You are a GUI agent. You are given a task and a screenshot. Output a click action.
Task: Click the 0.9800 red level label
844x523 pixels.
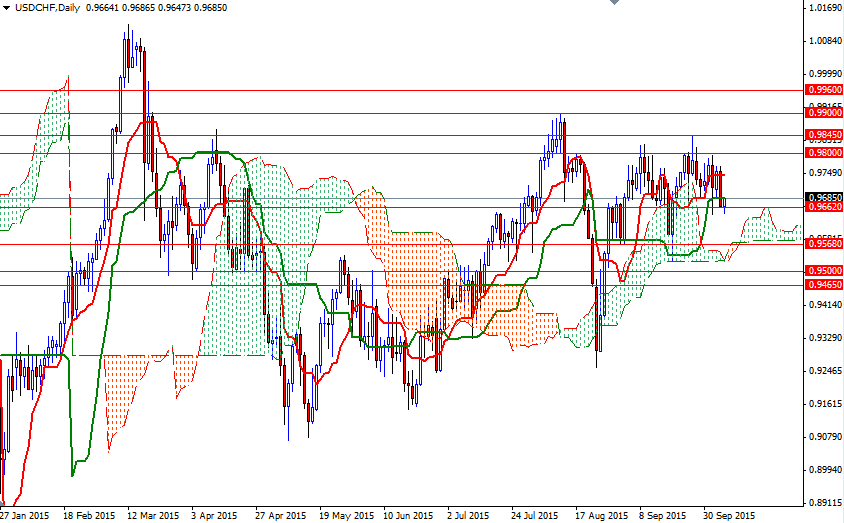coord(824,153)
